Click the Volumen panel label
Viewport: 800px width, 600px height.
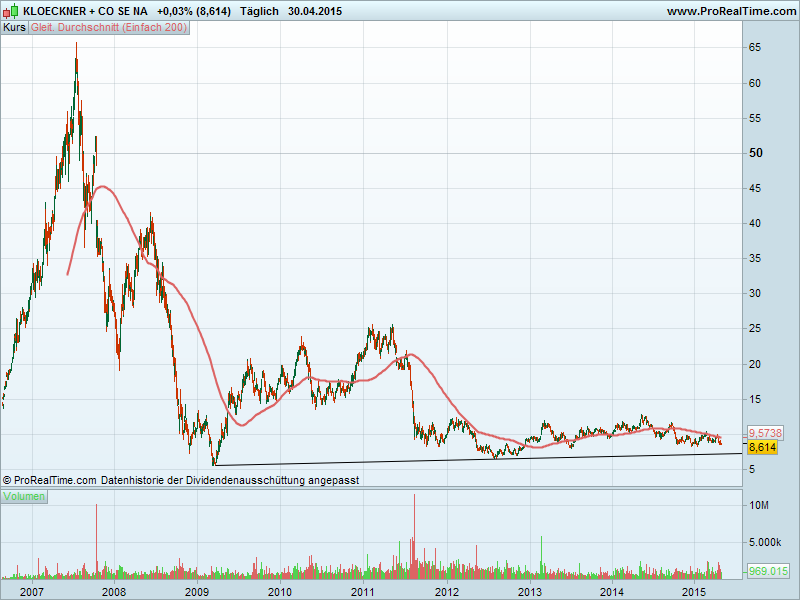(x=24, y=496)
